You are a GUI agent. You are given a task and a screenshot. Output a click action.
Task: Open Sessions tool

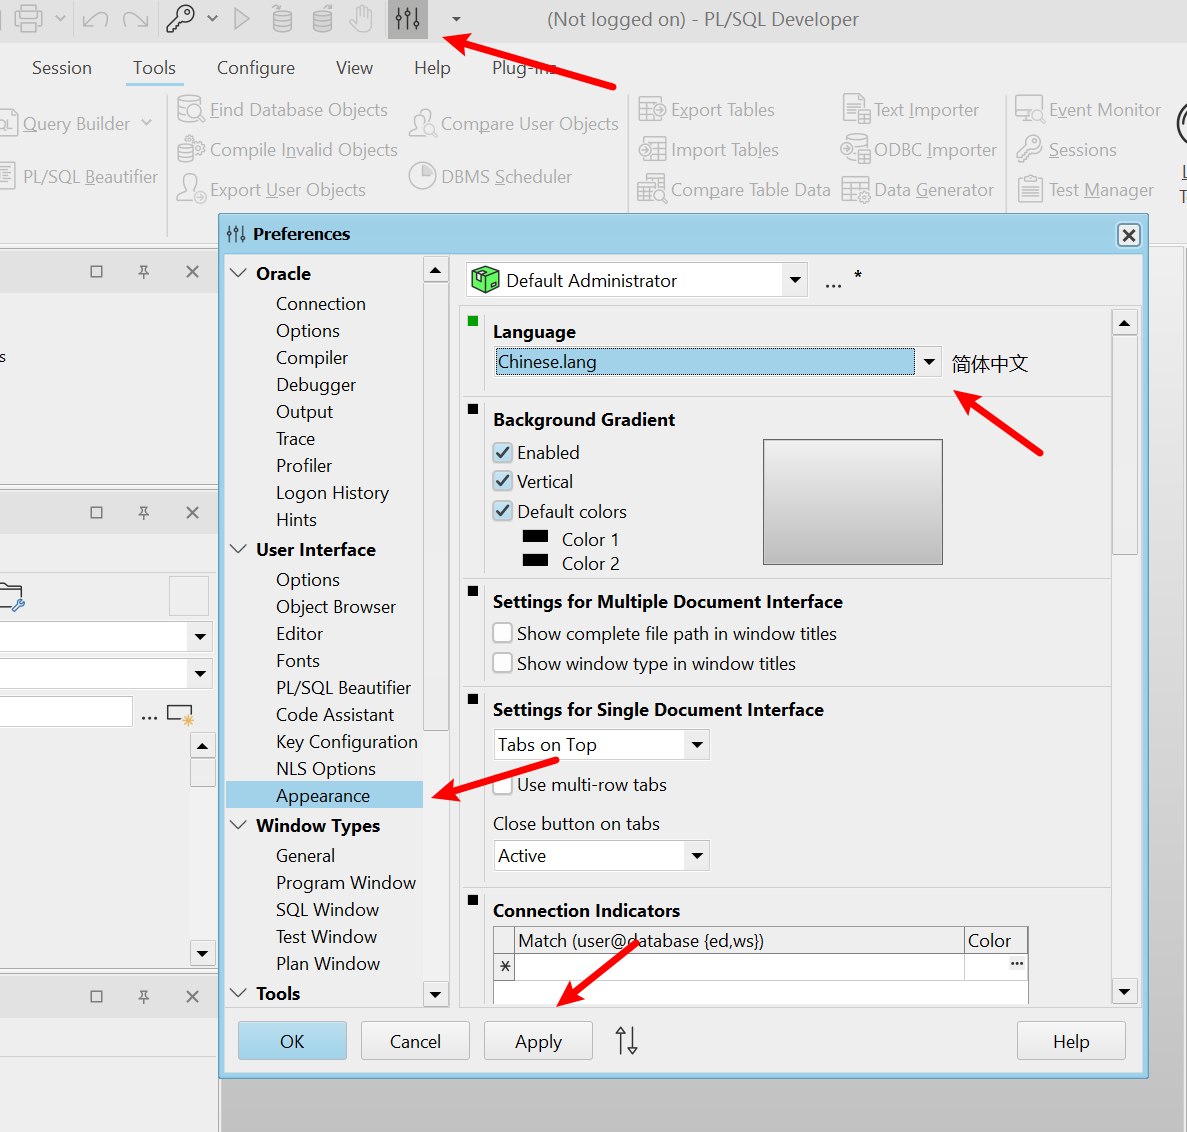[1067, 150]
